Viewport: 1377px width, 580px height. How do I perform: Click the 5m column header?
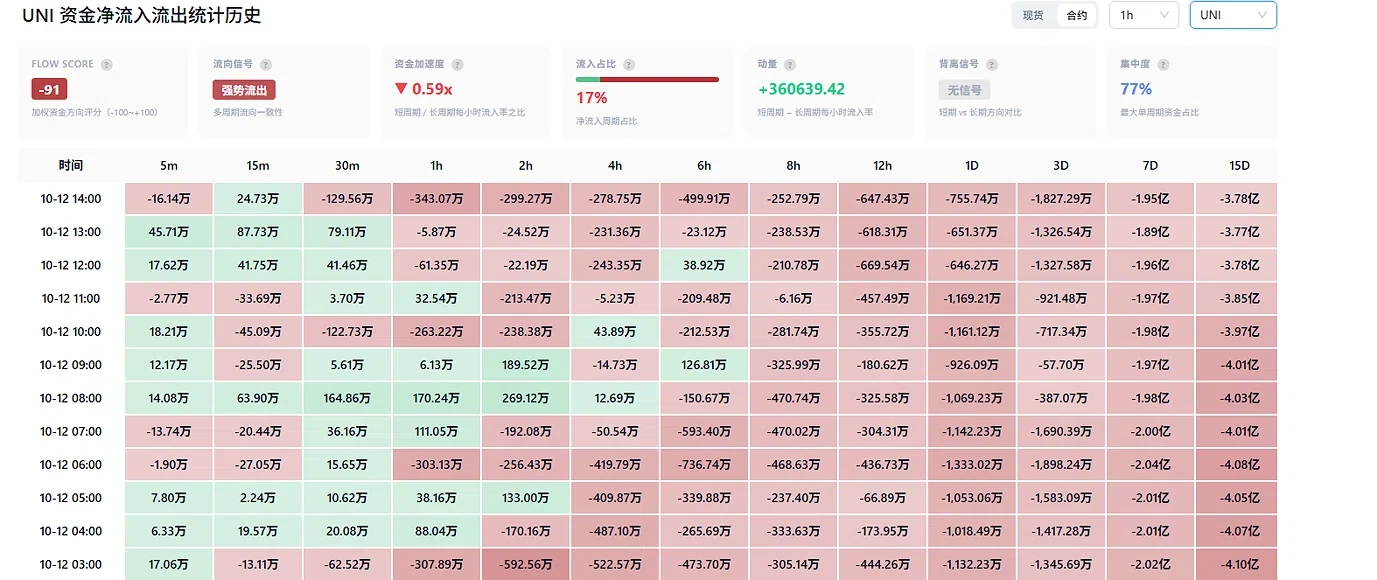click(169, 165)
